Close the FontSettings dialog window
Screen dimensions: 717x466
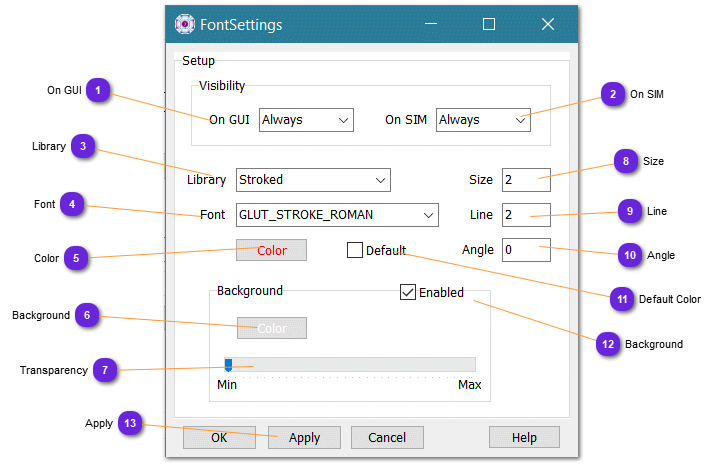click(548, 25)
